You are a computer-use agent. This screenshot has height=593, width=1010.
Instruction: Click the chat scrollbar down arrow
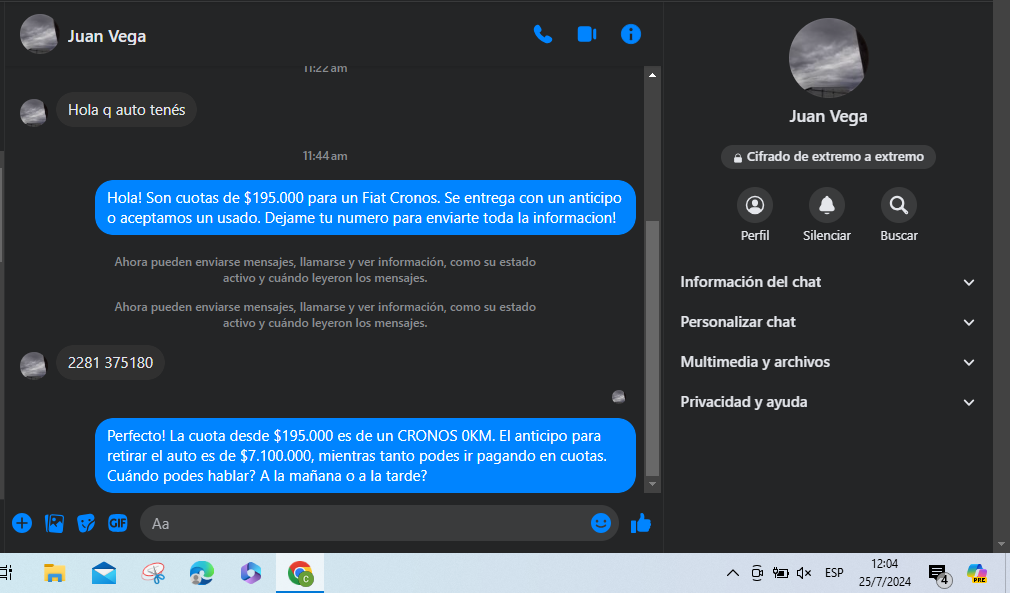[653, 484]
